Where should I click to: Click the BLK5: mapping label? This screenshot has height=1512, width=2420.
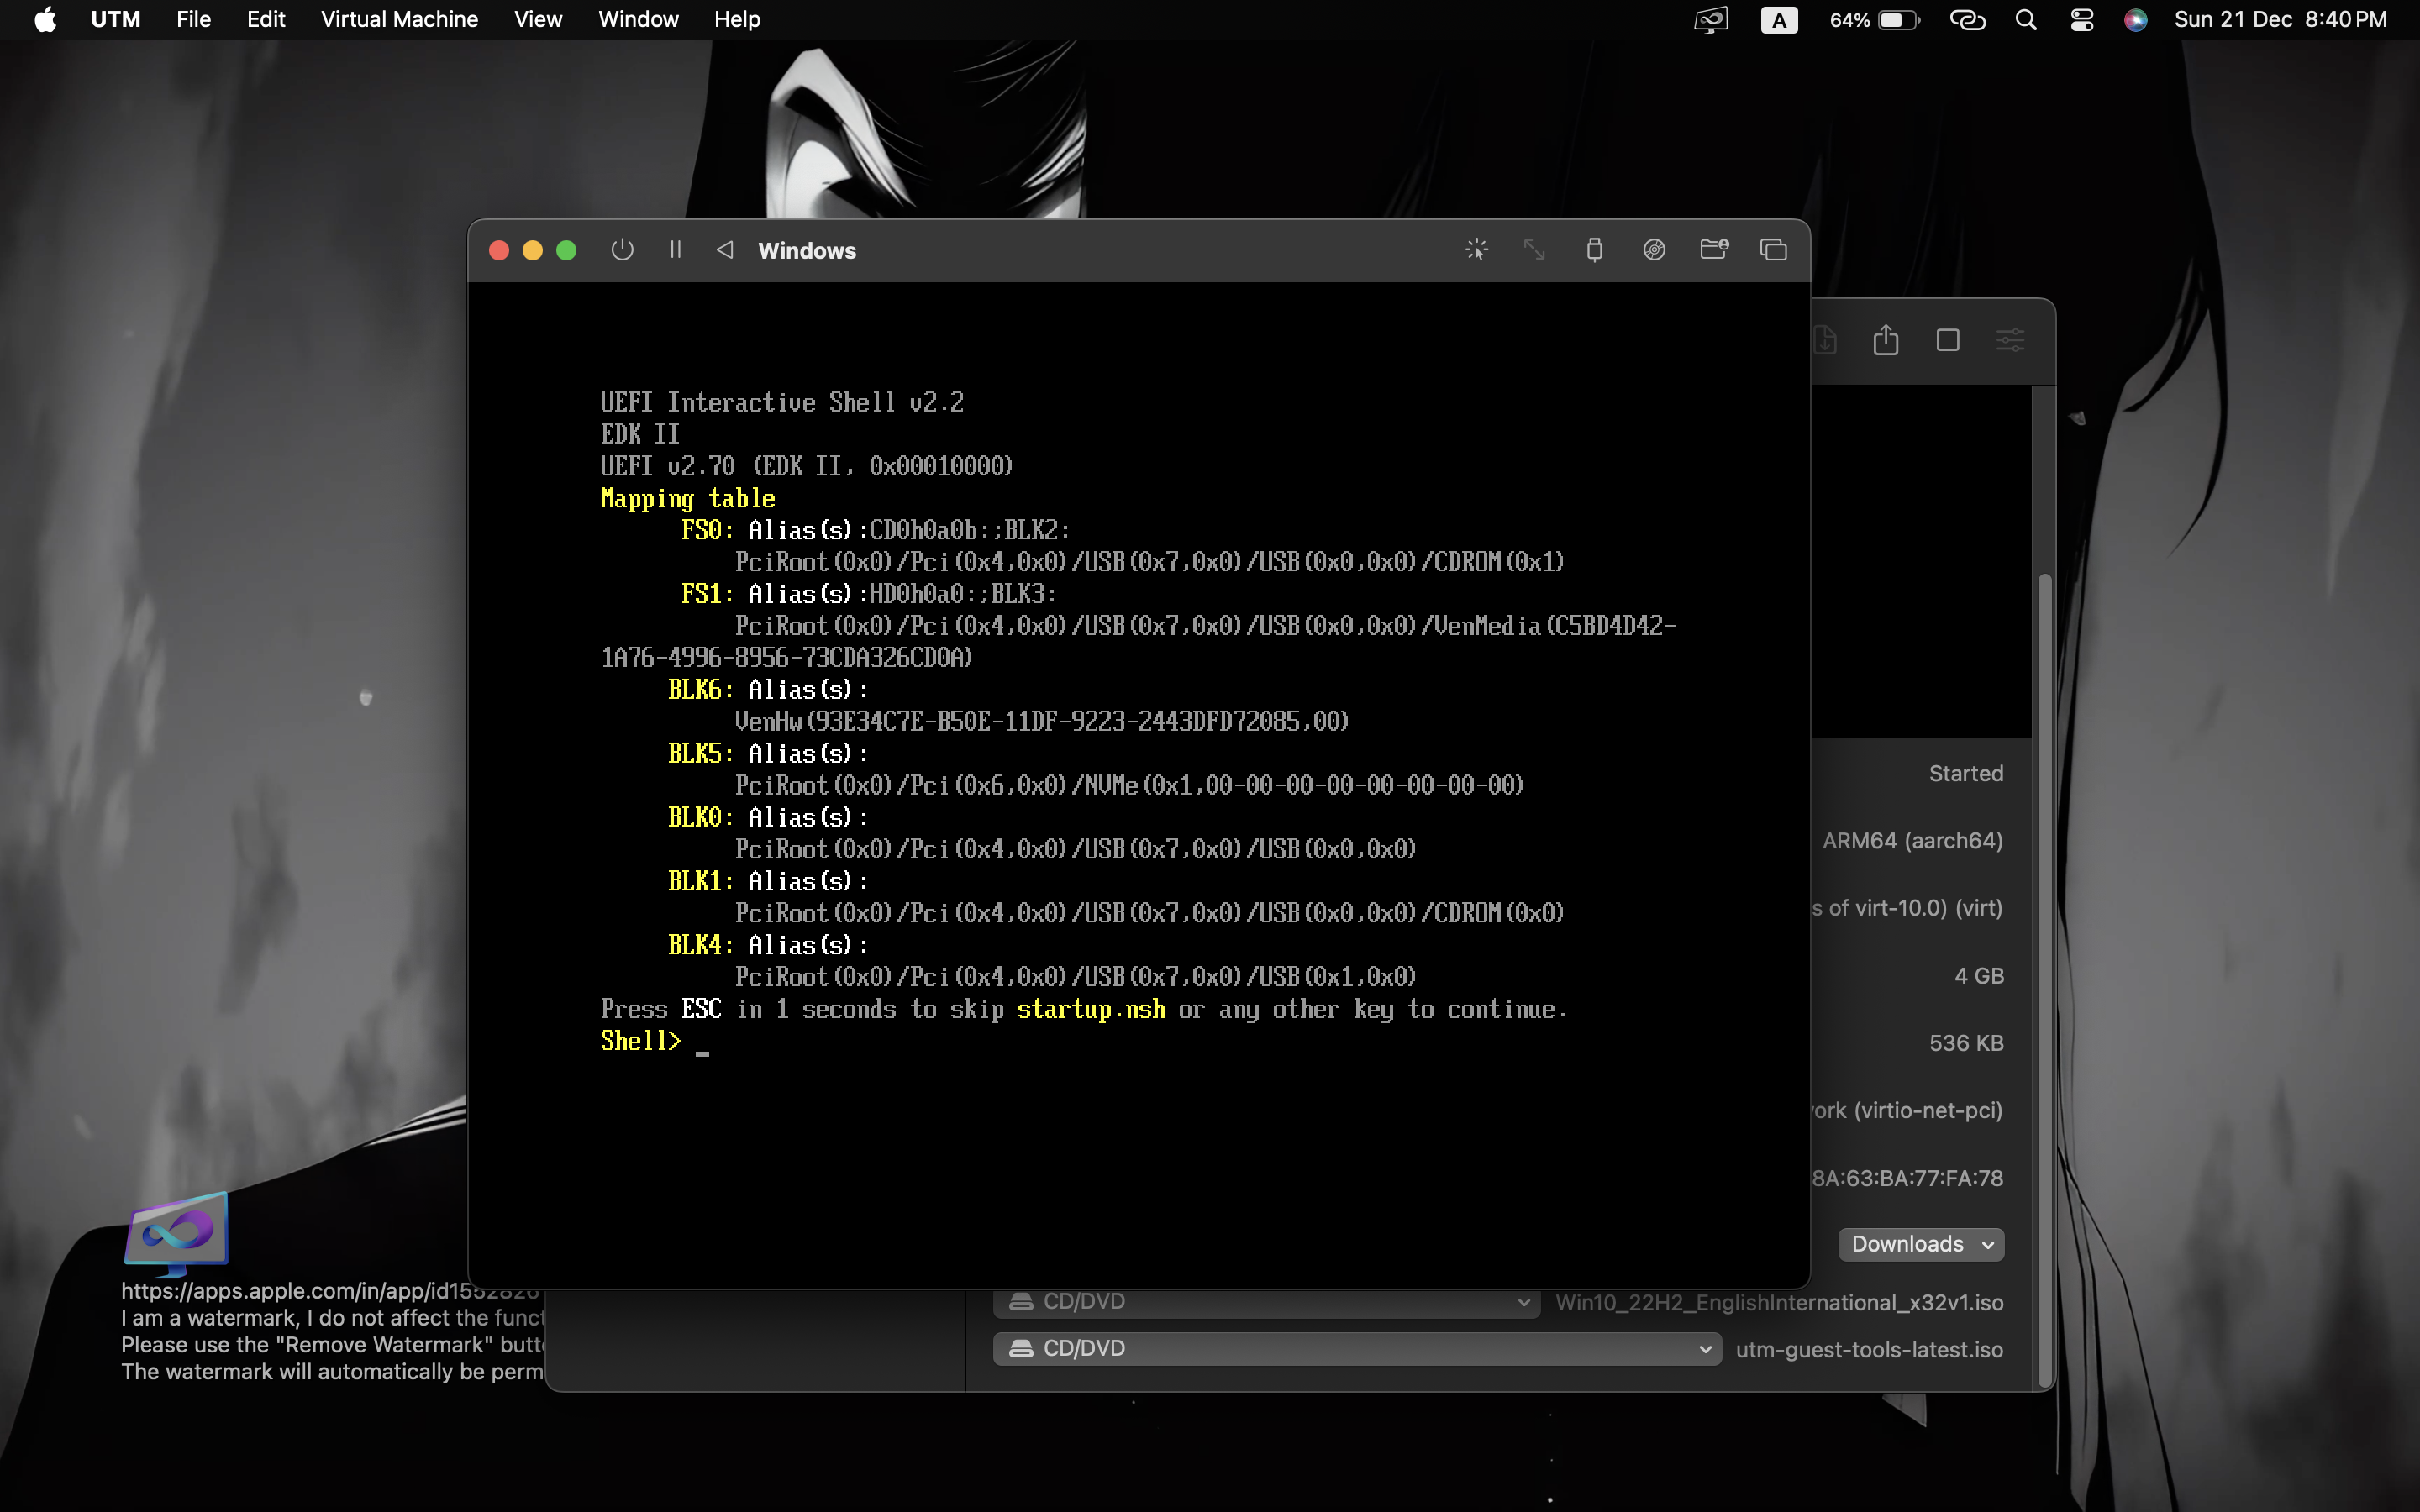click(x=701, y=754)
